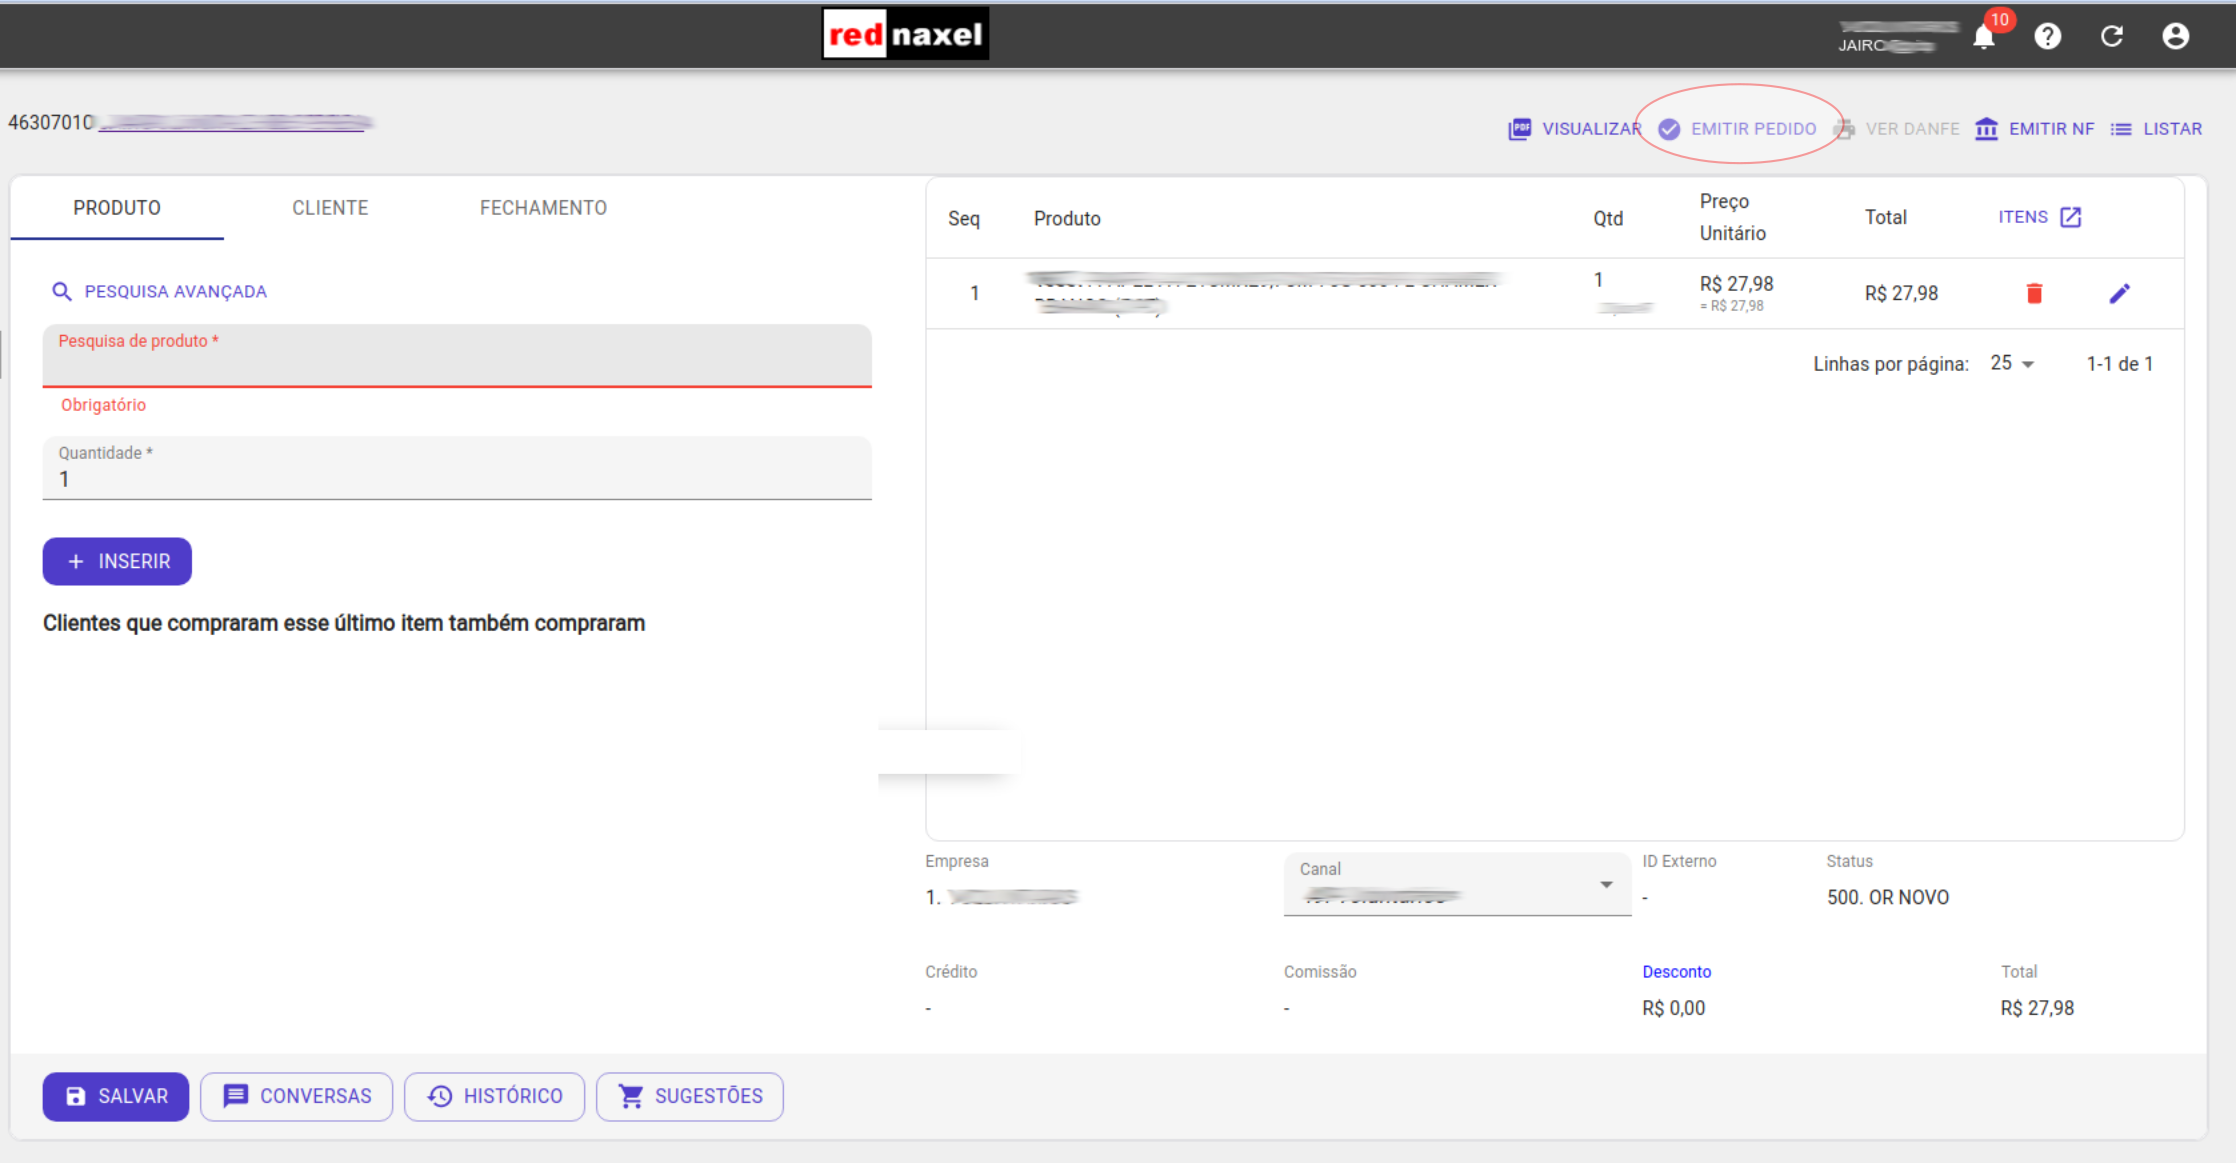Click the EMITIR PEDIDO check button
This screenshot has height=1163, width=2236.
click(1738, 129)
